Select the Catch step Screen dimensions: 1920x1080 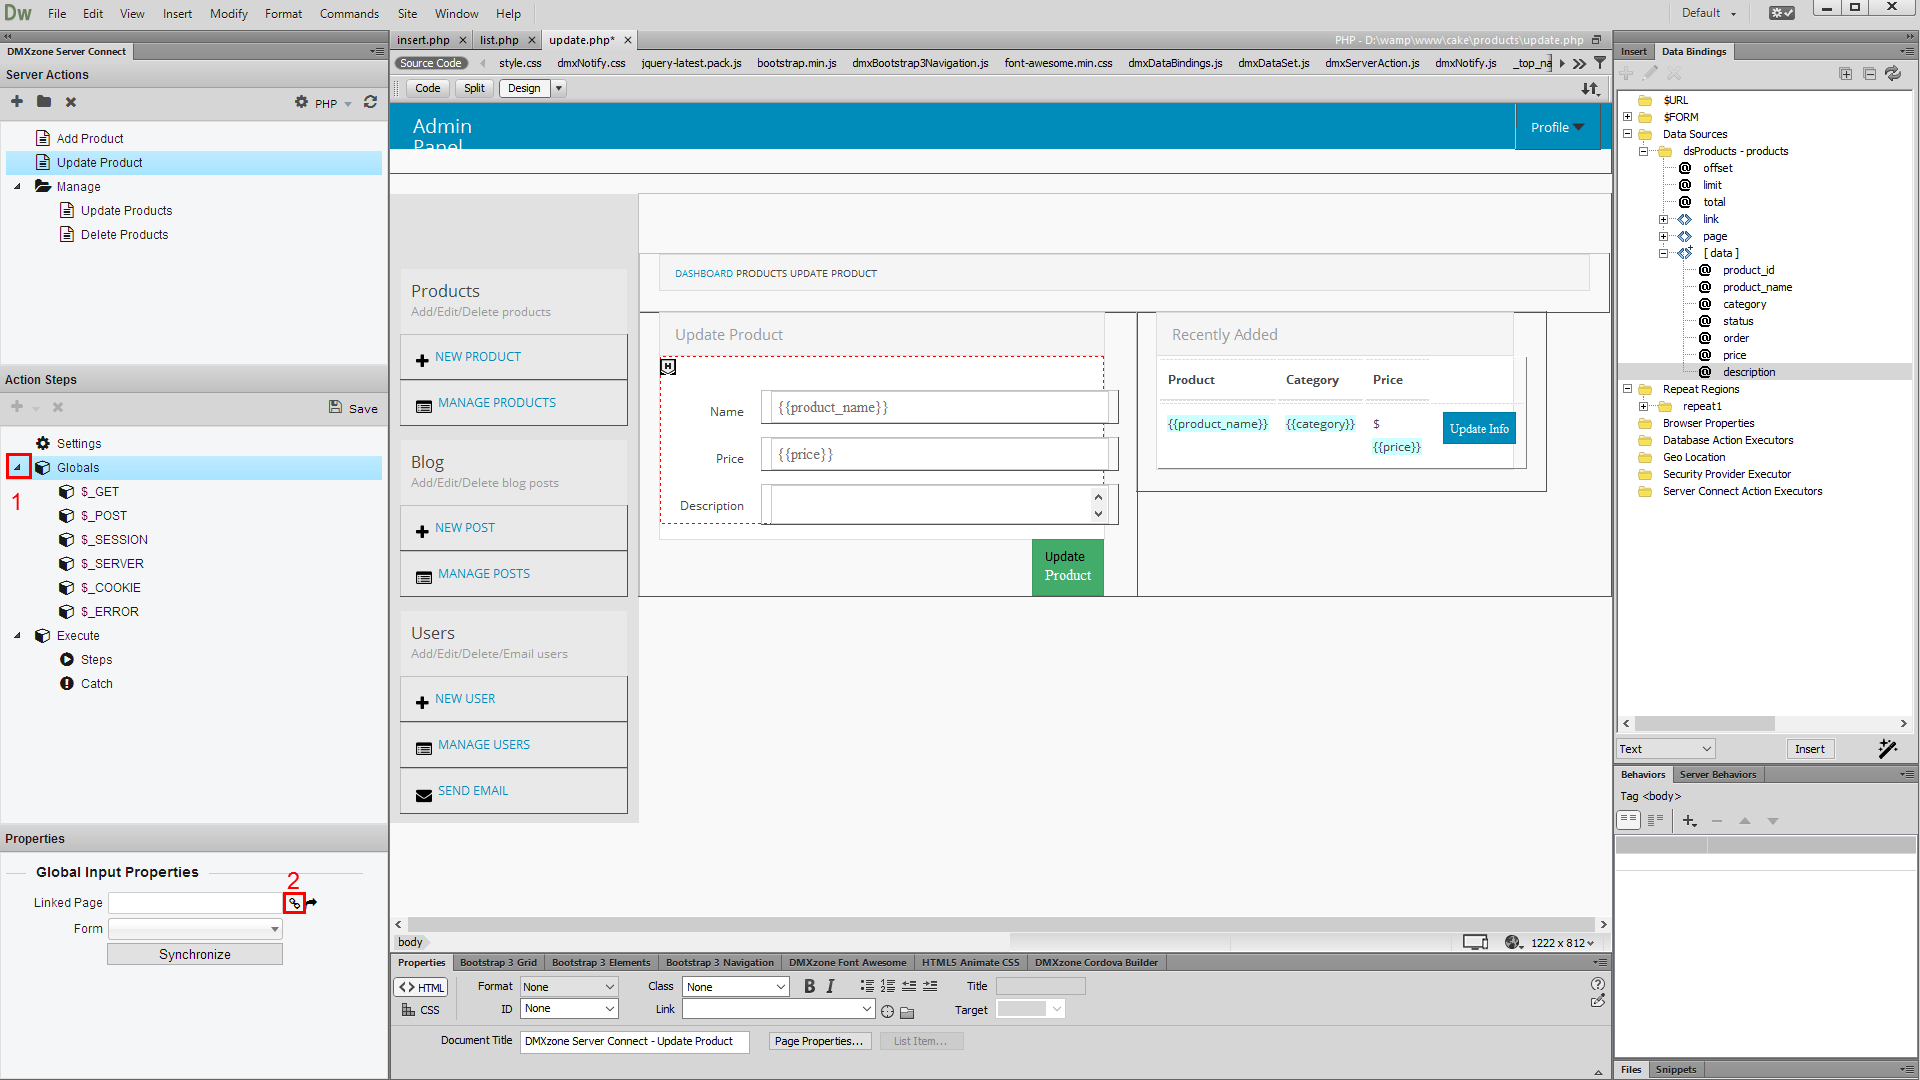(x=97, y=684)
